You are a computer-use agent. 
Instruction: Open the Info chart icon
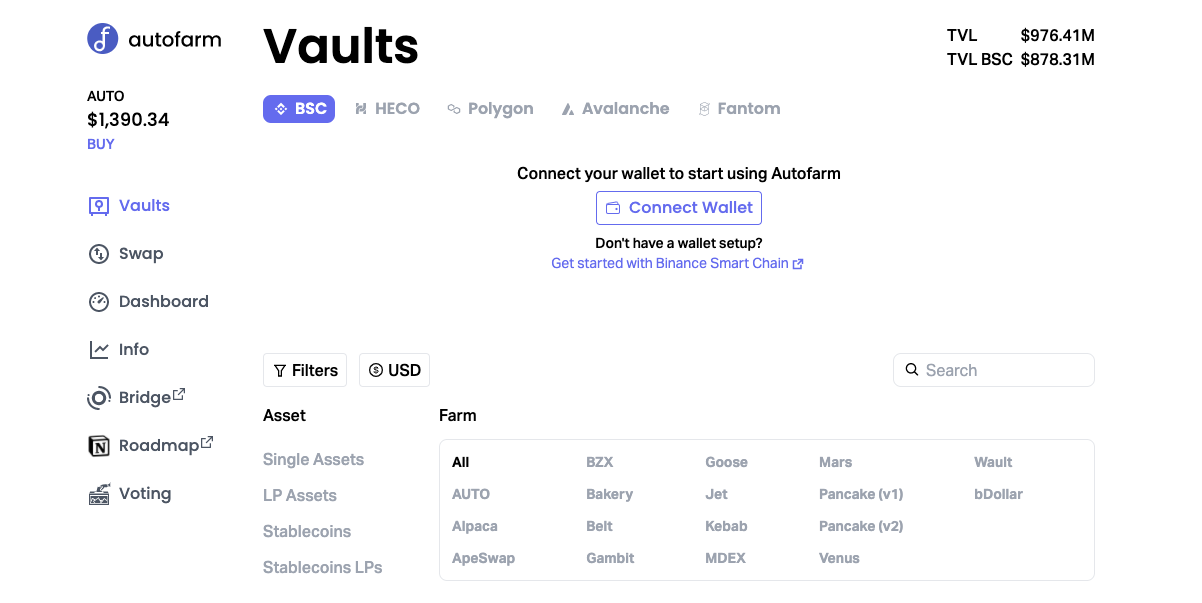pos(98,350)
